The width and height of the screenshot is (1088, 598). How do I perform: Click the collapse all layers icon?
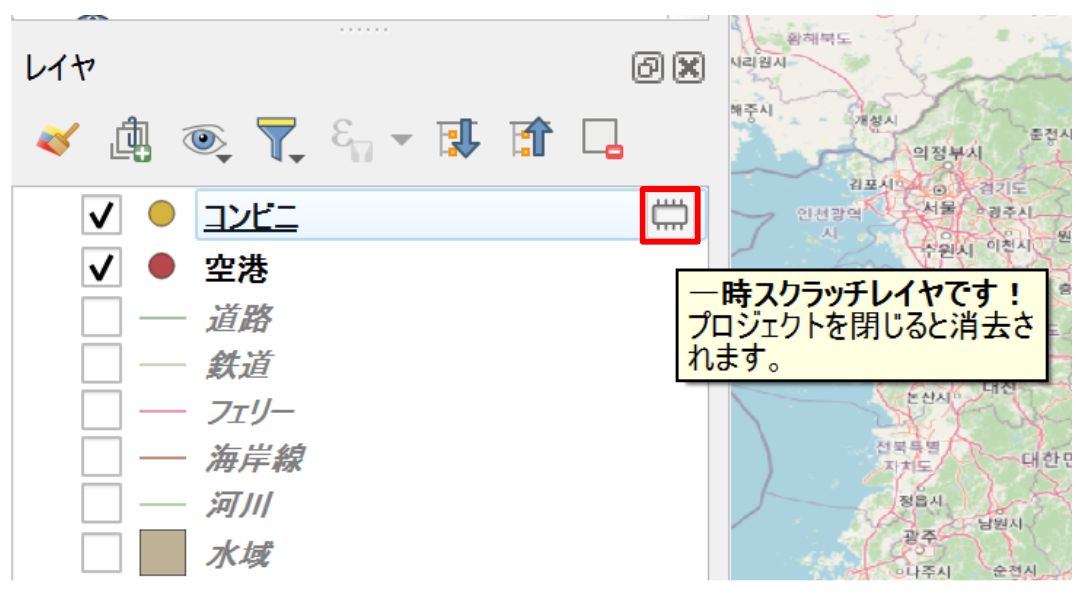(x=531, y=138)
